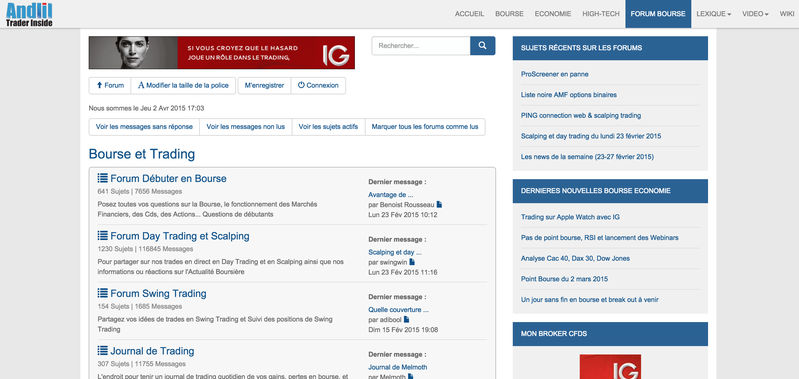The width and height of the screenshot is (799, 379).
Task: Open Pas de point bourse, RSI et Webinars
Action: coord(599,238)
